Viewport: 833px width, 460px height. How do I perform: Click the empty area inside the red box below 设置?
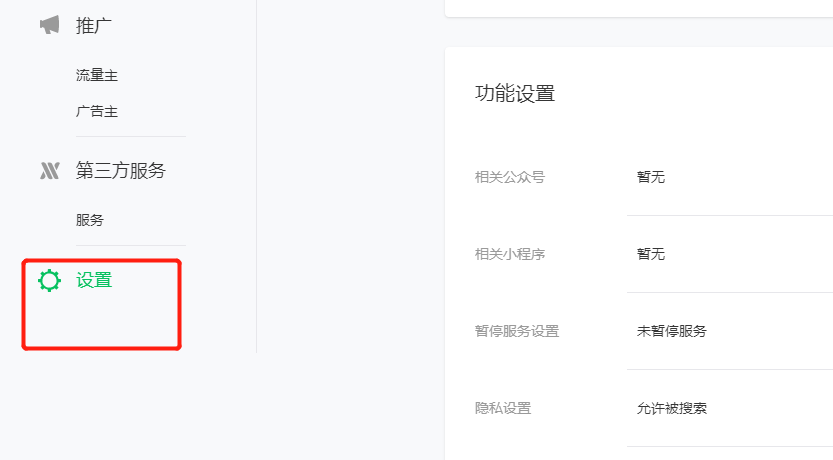tap(100, 322)
